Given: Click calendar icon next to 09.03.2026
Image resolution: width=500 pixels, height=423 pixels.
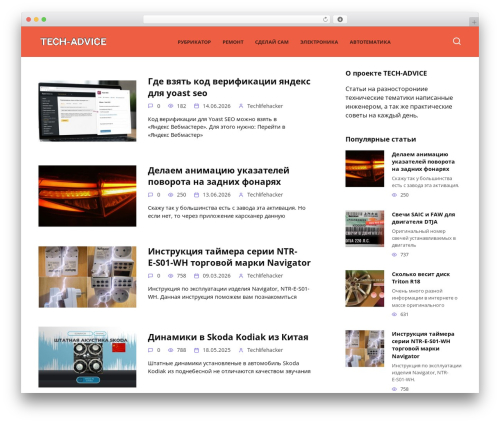Looking at the screenshot, I should [x=196, y=276].
